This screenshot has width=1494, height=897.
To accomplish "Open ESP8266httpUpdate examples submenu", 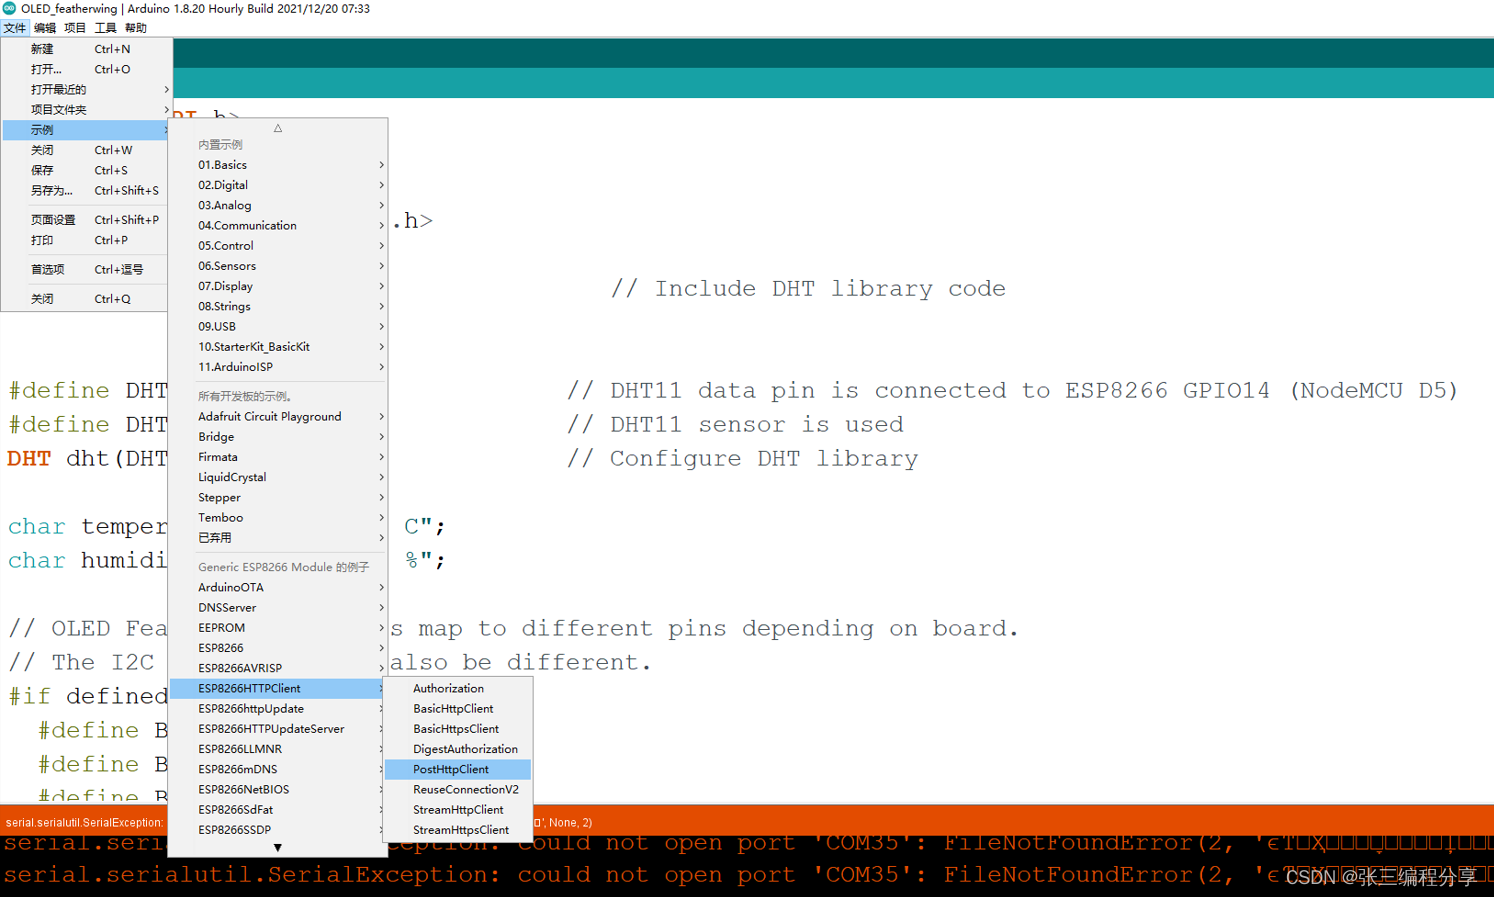I will click(278, 709).
